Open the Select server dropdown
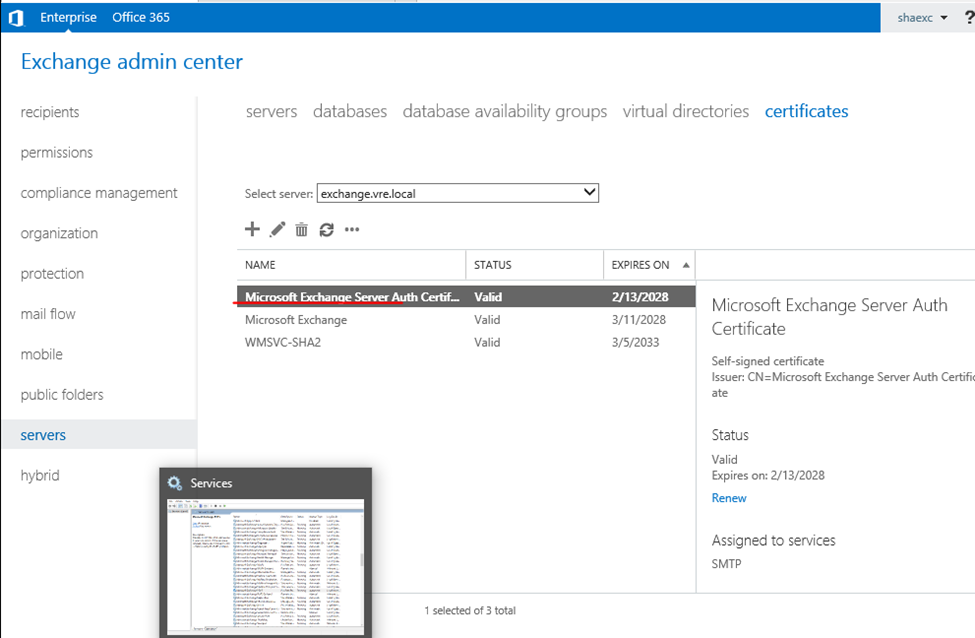Image resolution: width=975 pixels, height=638 pixels. (x=458, y=193)
